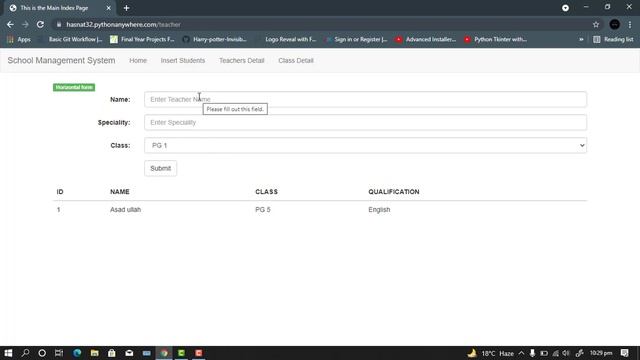Screen dimensions: 640x360
Task: Open the Advanced Installer bookmark
Action: click(426, 40)
